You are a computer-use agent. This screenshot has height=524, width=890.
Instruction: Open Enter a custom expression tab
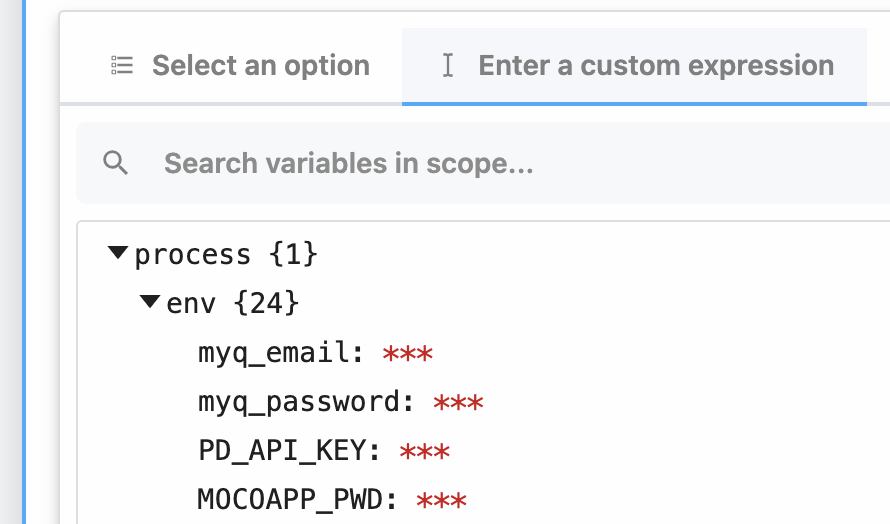coord(634,66)
